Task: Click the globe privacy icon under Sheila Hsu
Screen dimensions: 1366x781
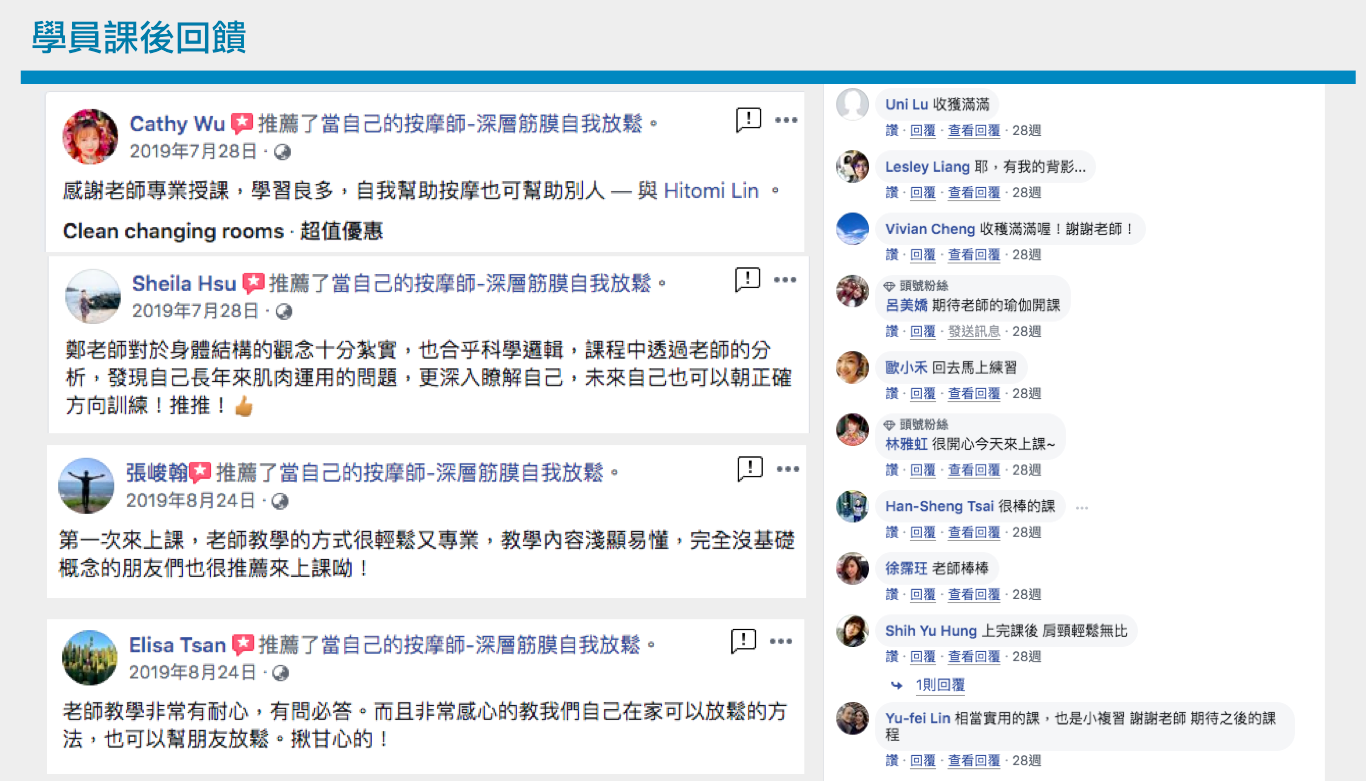Action: point(284,312)
